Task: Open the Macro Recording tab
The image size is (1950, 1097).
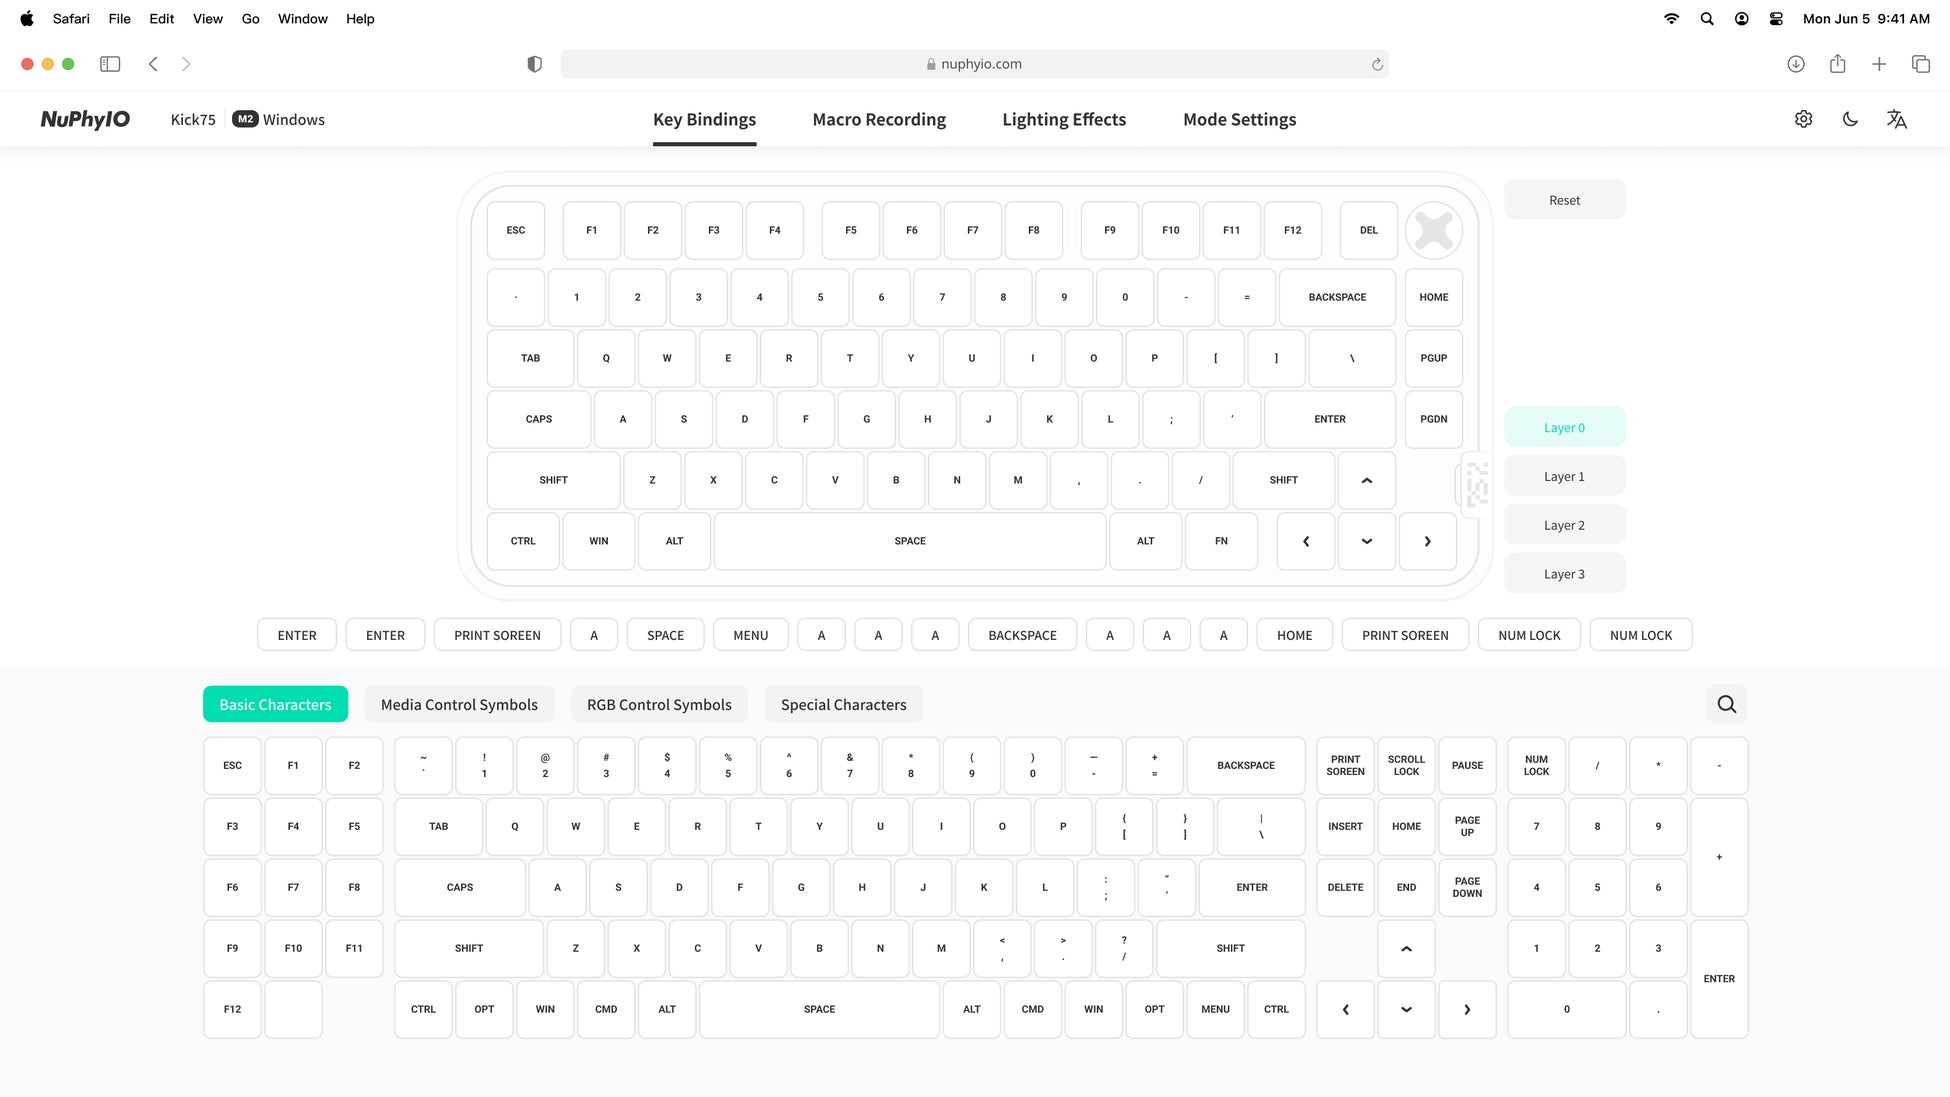Action: pyautogui.click(x=879, y=119)
